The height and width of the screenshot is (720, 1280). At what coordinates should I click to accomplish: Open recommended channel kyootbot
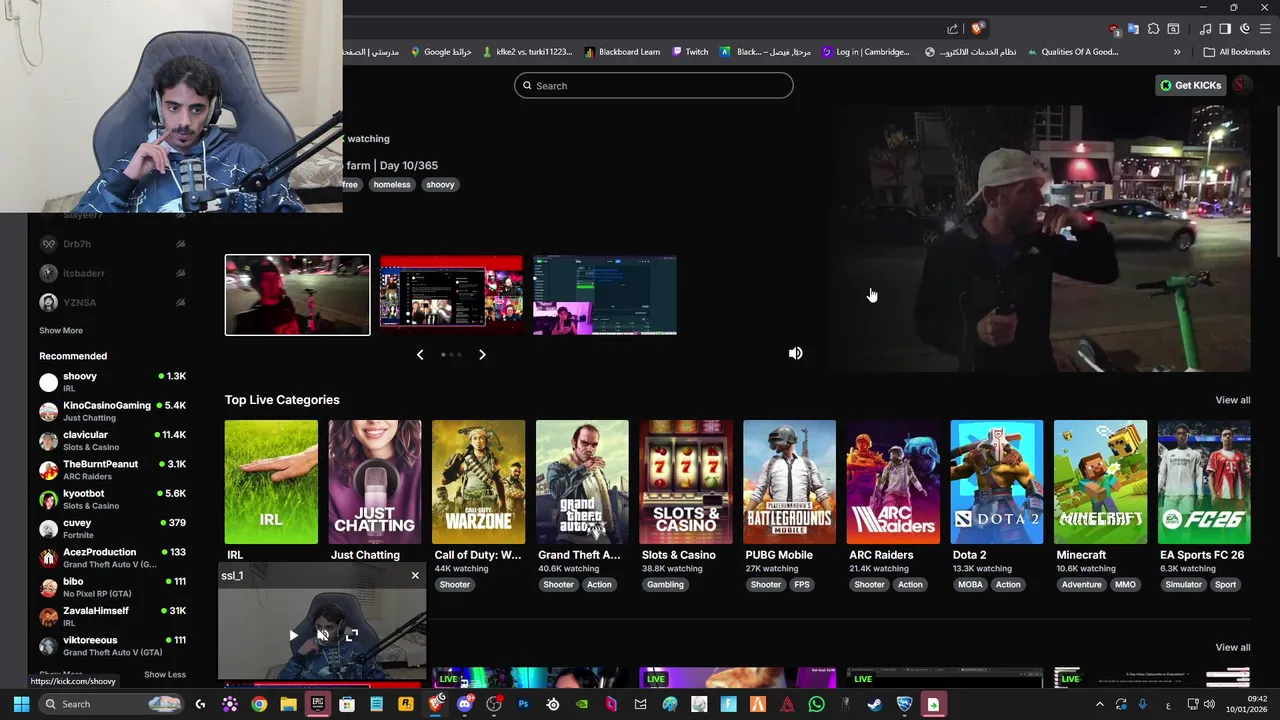tap(112, 499)
